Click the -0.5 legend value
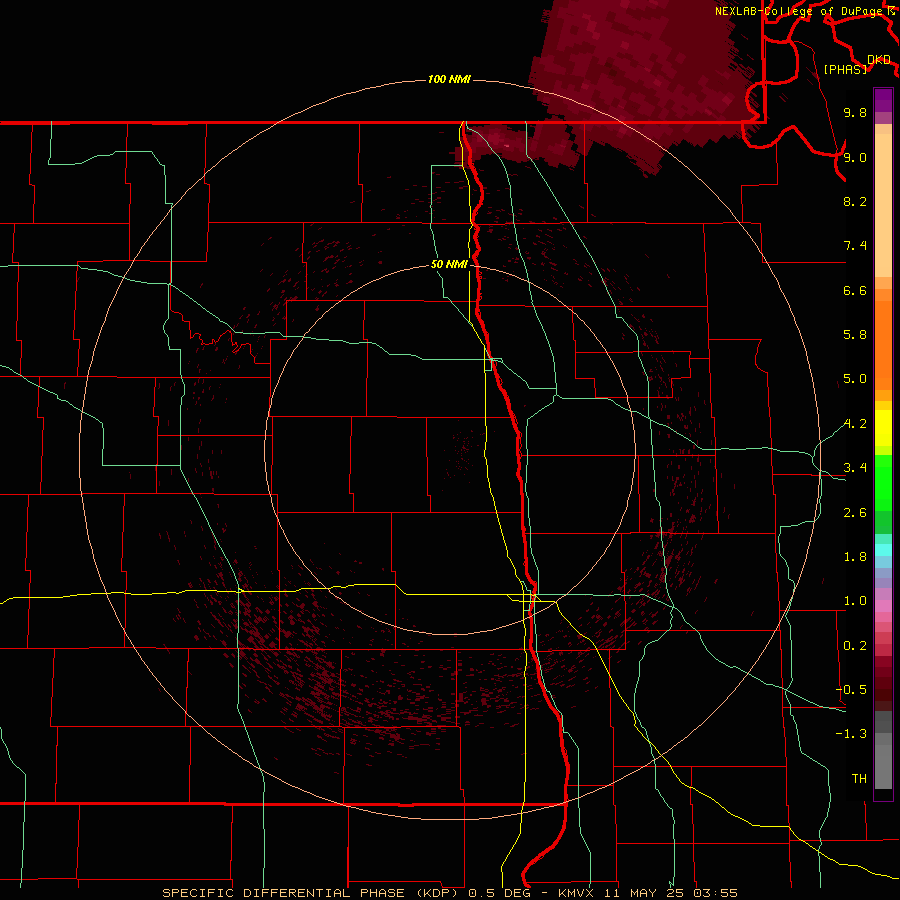The height and width of the screenshot is (900, 900). tap(851, 690)
